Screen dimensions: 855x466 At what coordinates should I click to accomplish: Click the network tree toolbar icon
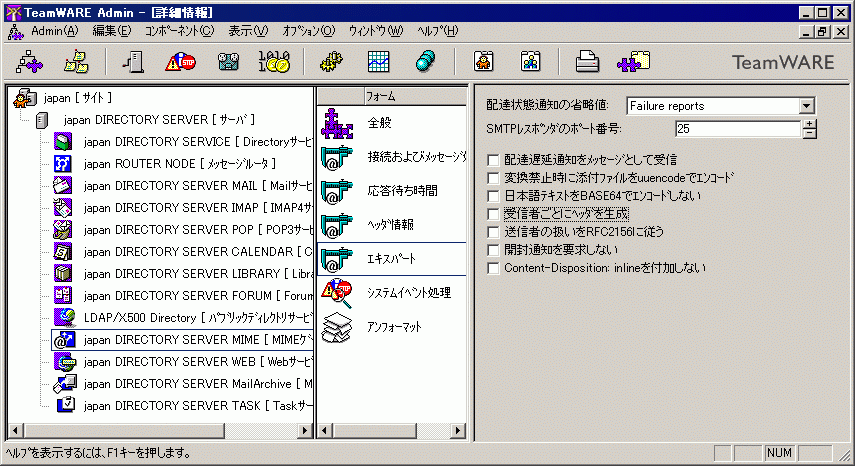click(x=29, y=62)
